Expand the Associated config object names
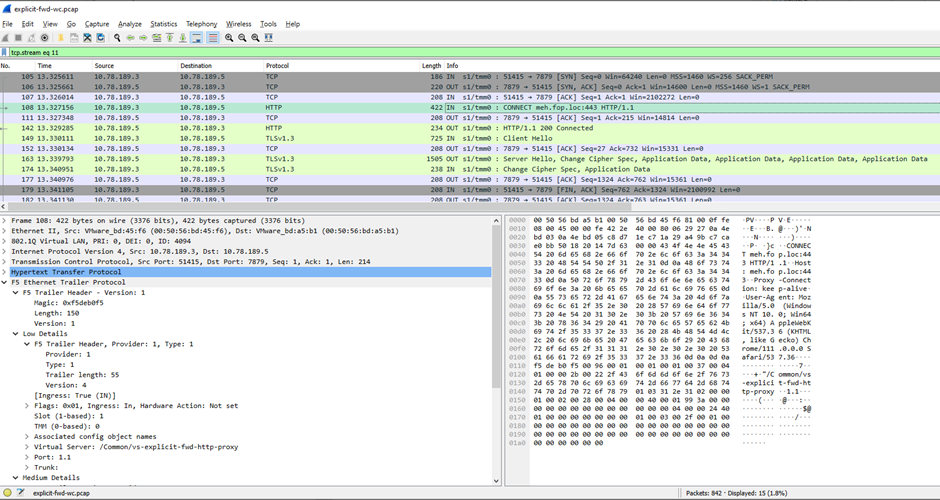 26,436
